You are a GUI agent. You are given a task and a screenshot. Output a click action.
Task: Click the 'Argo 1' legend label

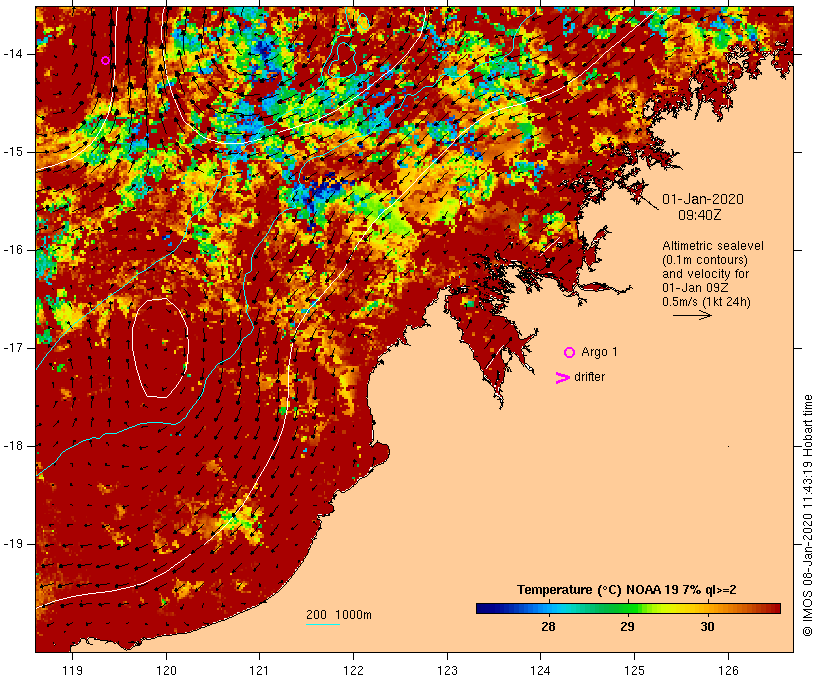pyautogui.click(x=599, y=352)
